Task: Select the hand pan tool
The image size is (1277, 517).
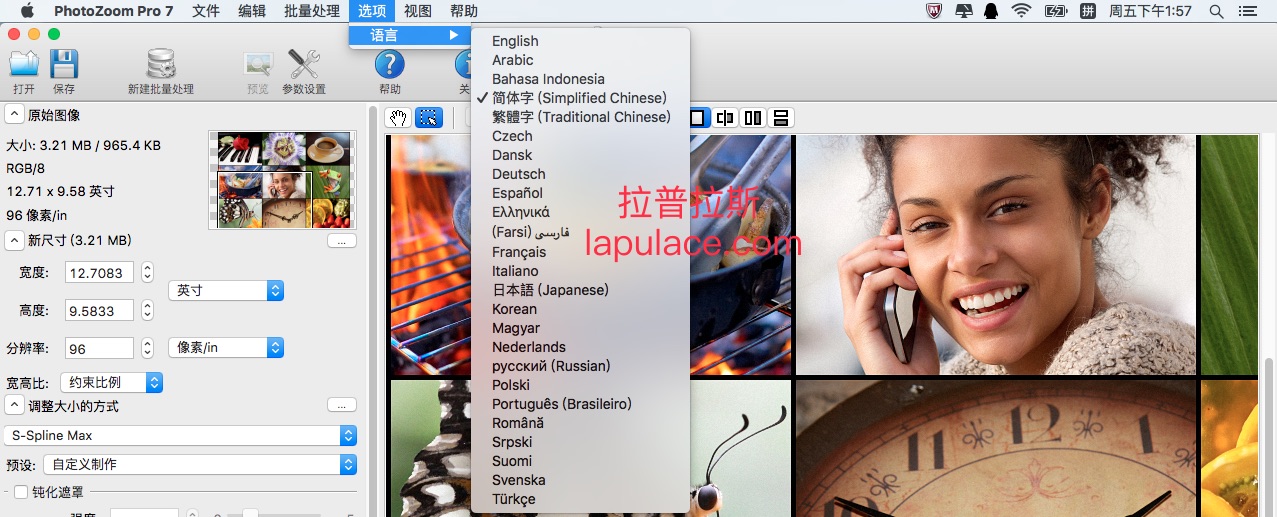Action: [398, 118]
